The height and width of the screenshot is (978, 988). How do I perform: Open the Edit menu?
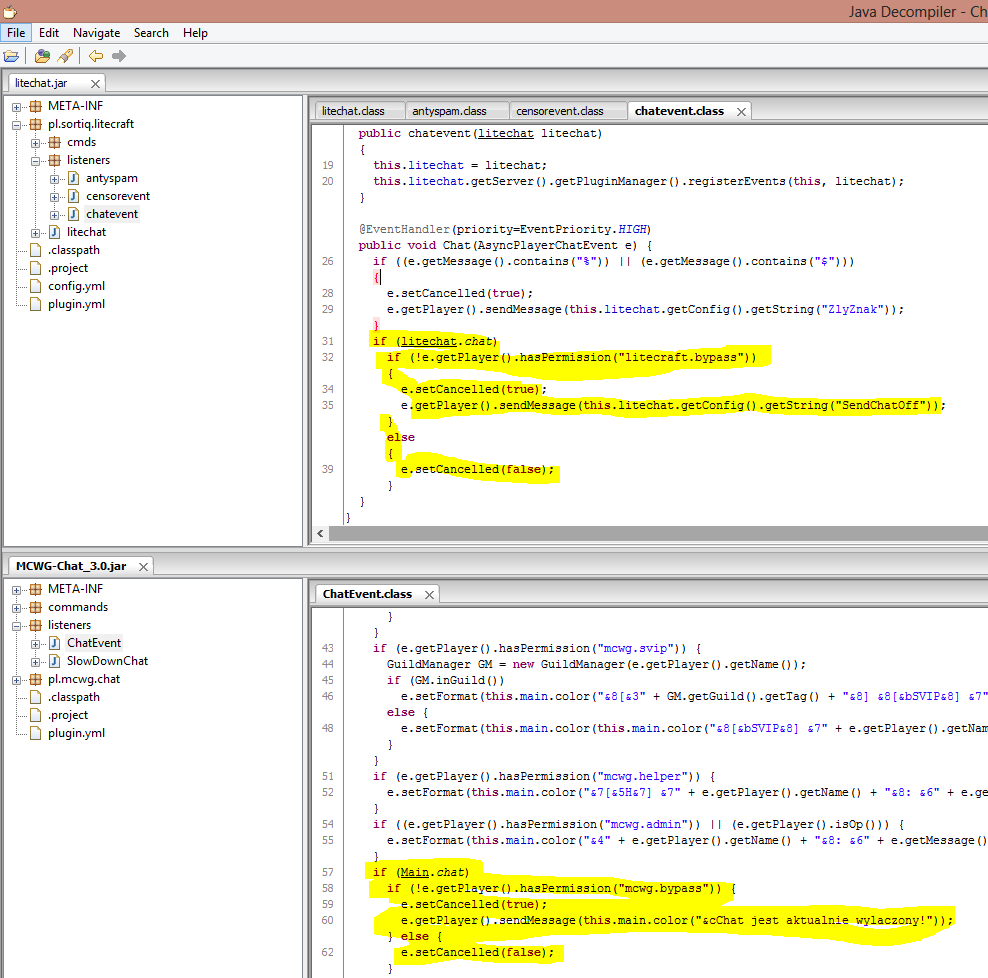(49, 33)
